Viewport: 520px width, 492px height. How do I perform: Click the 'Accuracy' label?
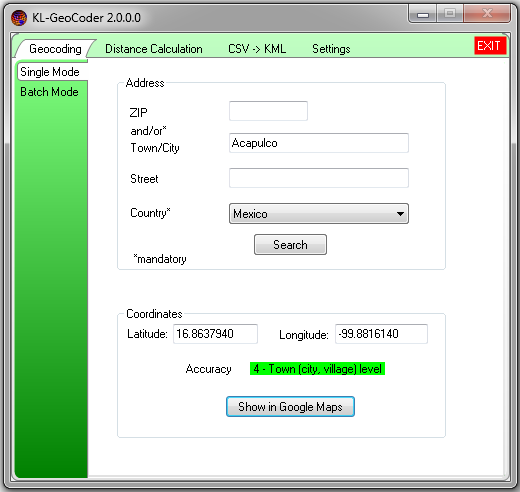(209, 369)
